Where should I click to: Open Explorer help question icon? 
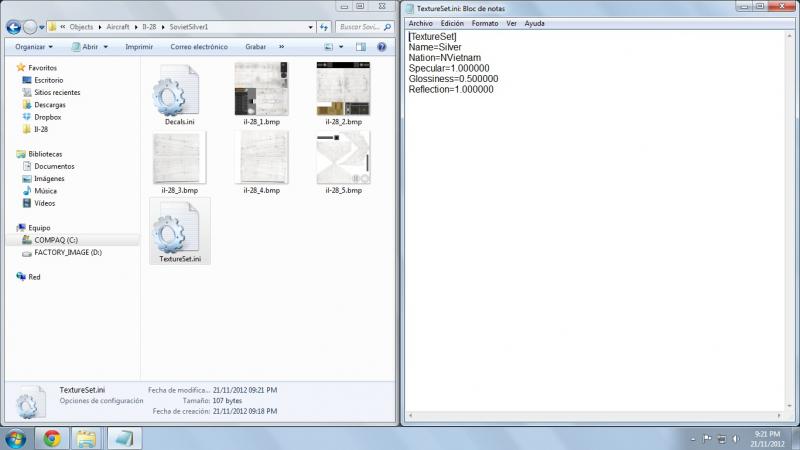(381, 47)
